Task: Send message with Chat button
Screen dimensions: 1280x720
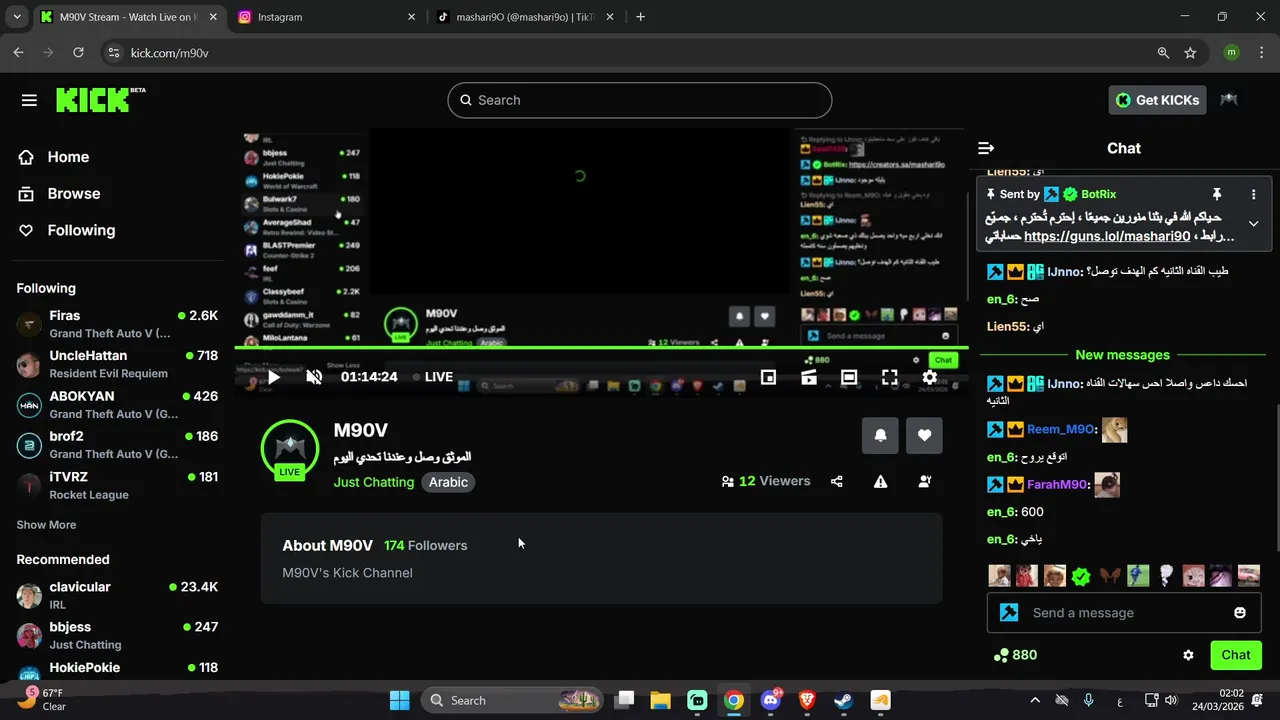Action: click(1236, 655)
